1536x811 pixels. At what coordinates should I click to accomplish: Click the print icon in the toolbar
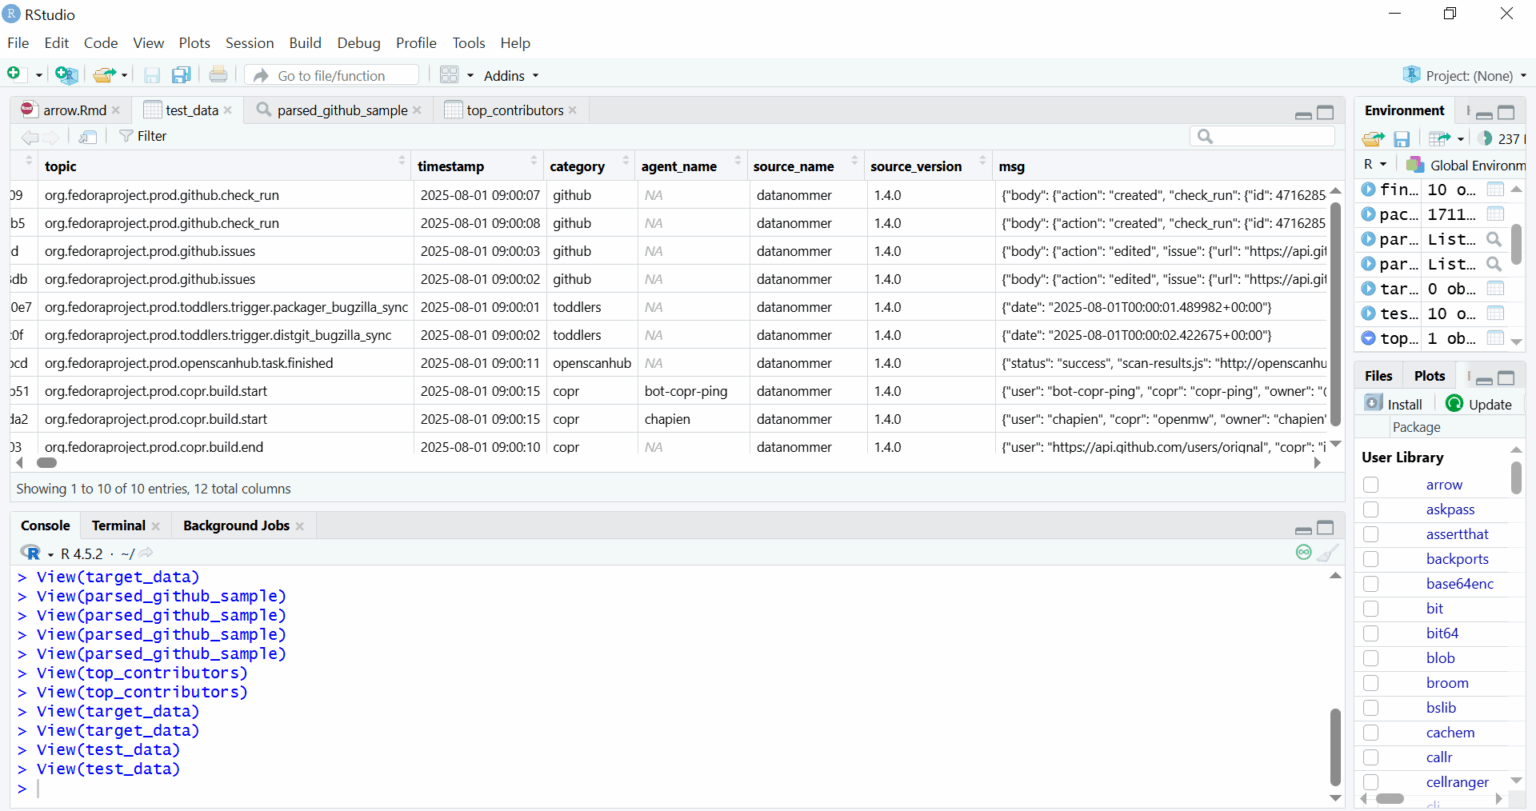(219, 74)
